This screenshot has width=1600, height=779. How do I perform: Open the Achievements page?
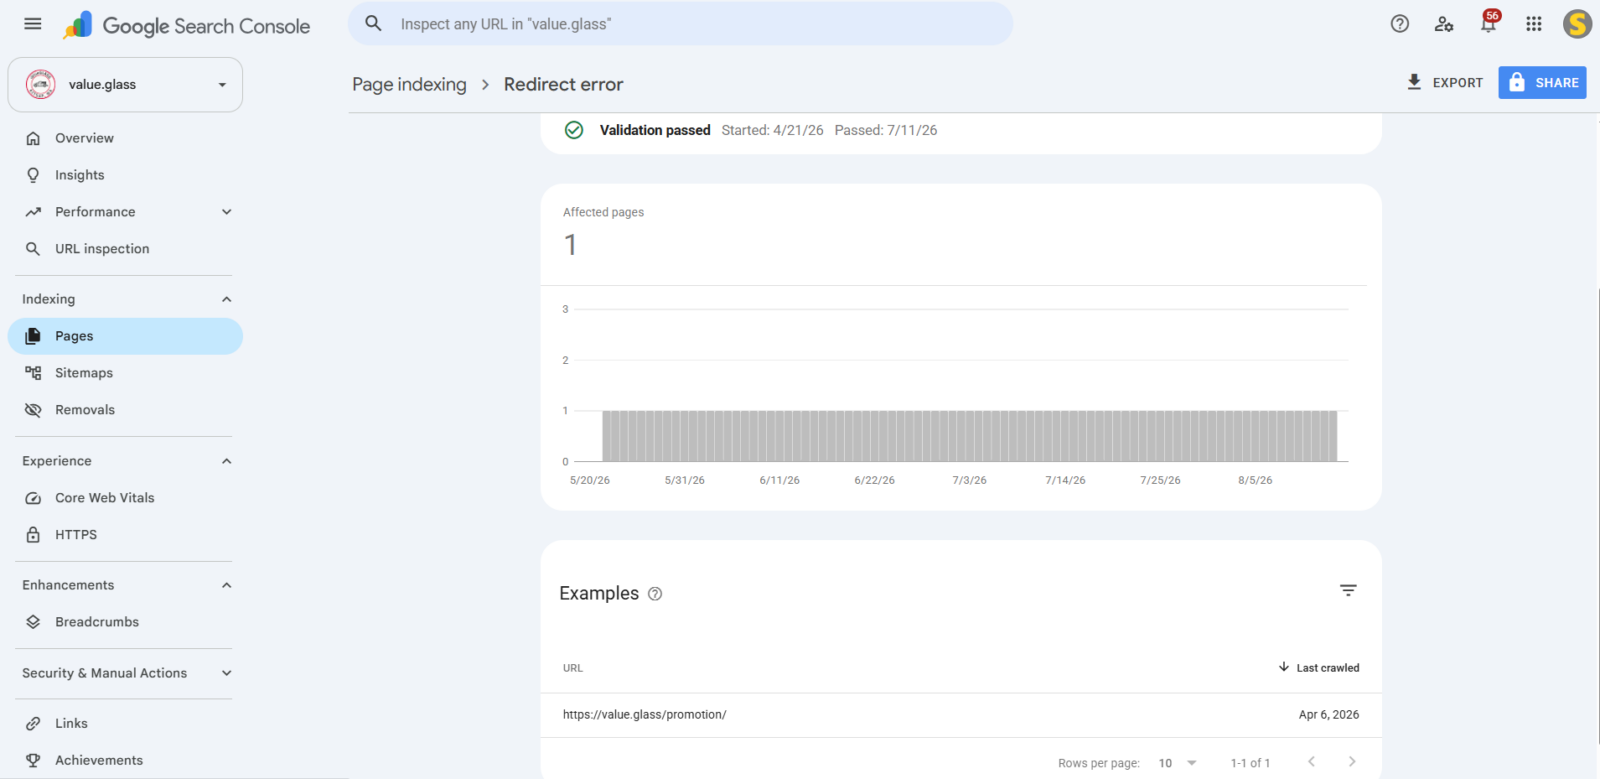[125, 760]
